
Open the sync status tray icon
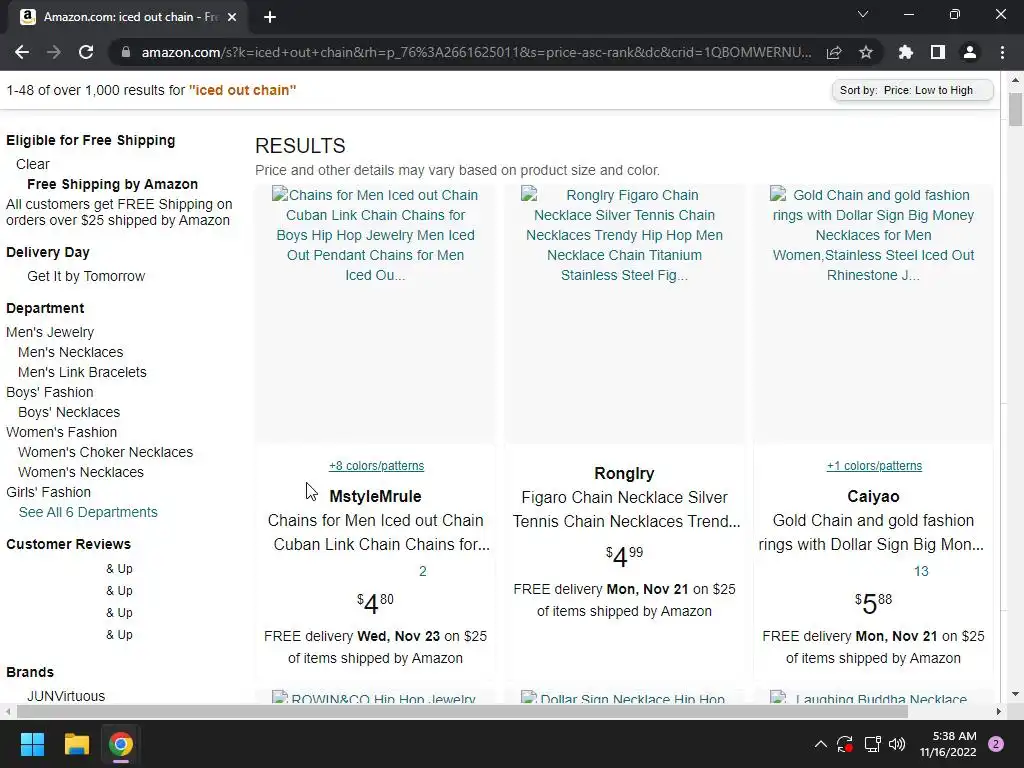click(x=844, y=744)
